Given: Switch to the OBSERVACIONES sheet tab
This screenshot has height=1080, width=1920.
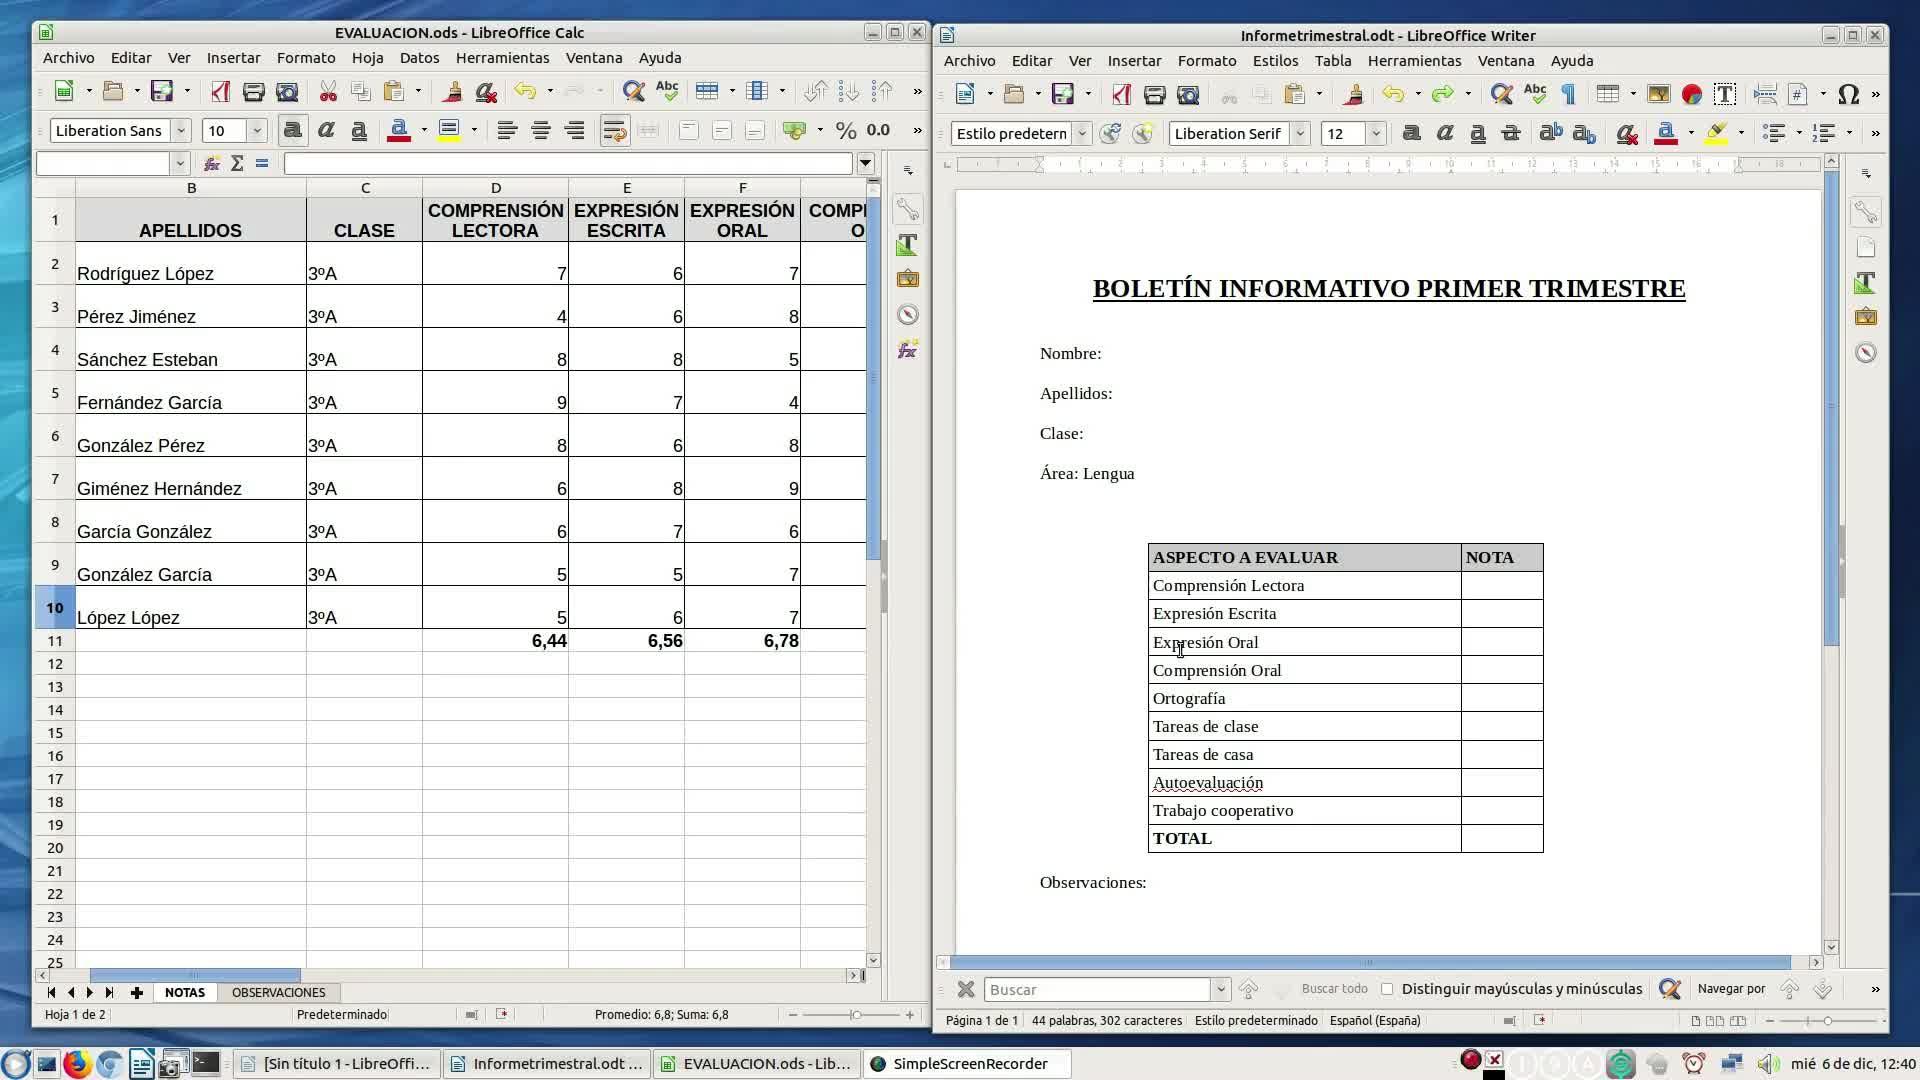Looking at the screenshot, I should pos(278,992).
